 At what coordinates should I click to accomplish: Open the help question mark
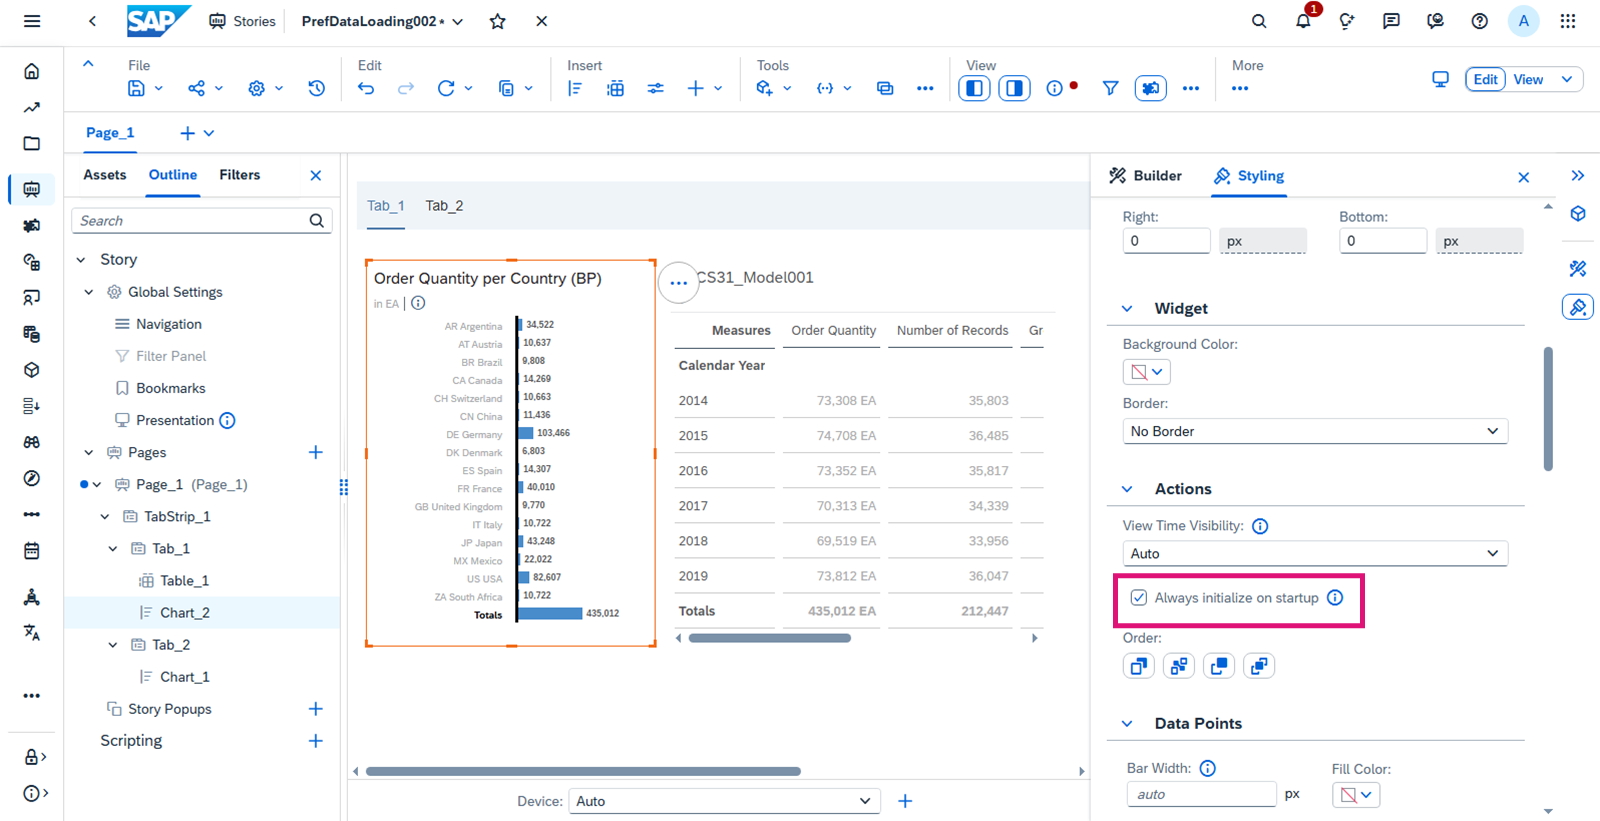click(x=1479, y=21)
